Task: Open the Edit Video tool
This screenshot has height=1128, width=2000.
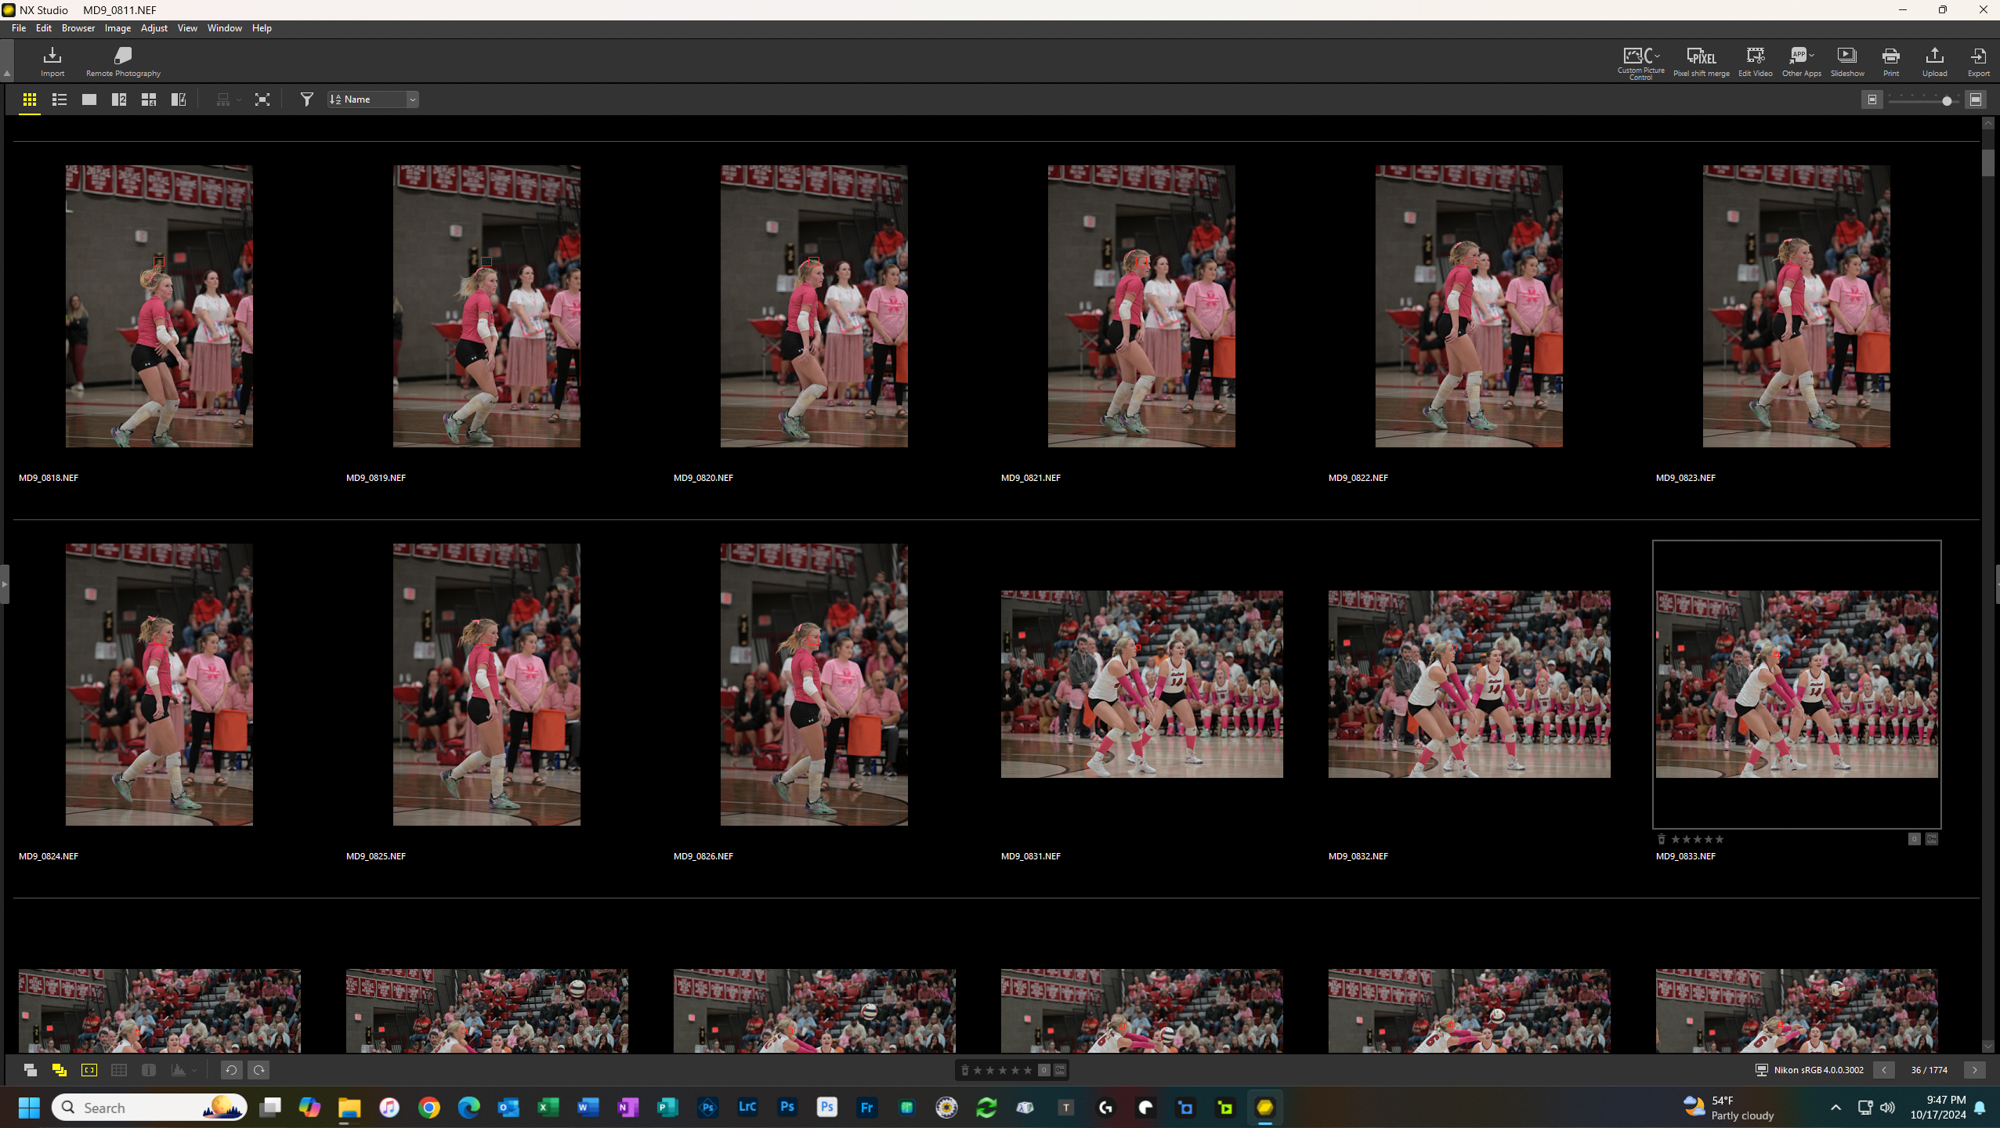Action: (x=1755, y=61)
